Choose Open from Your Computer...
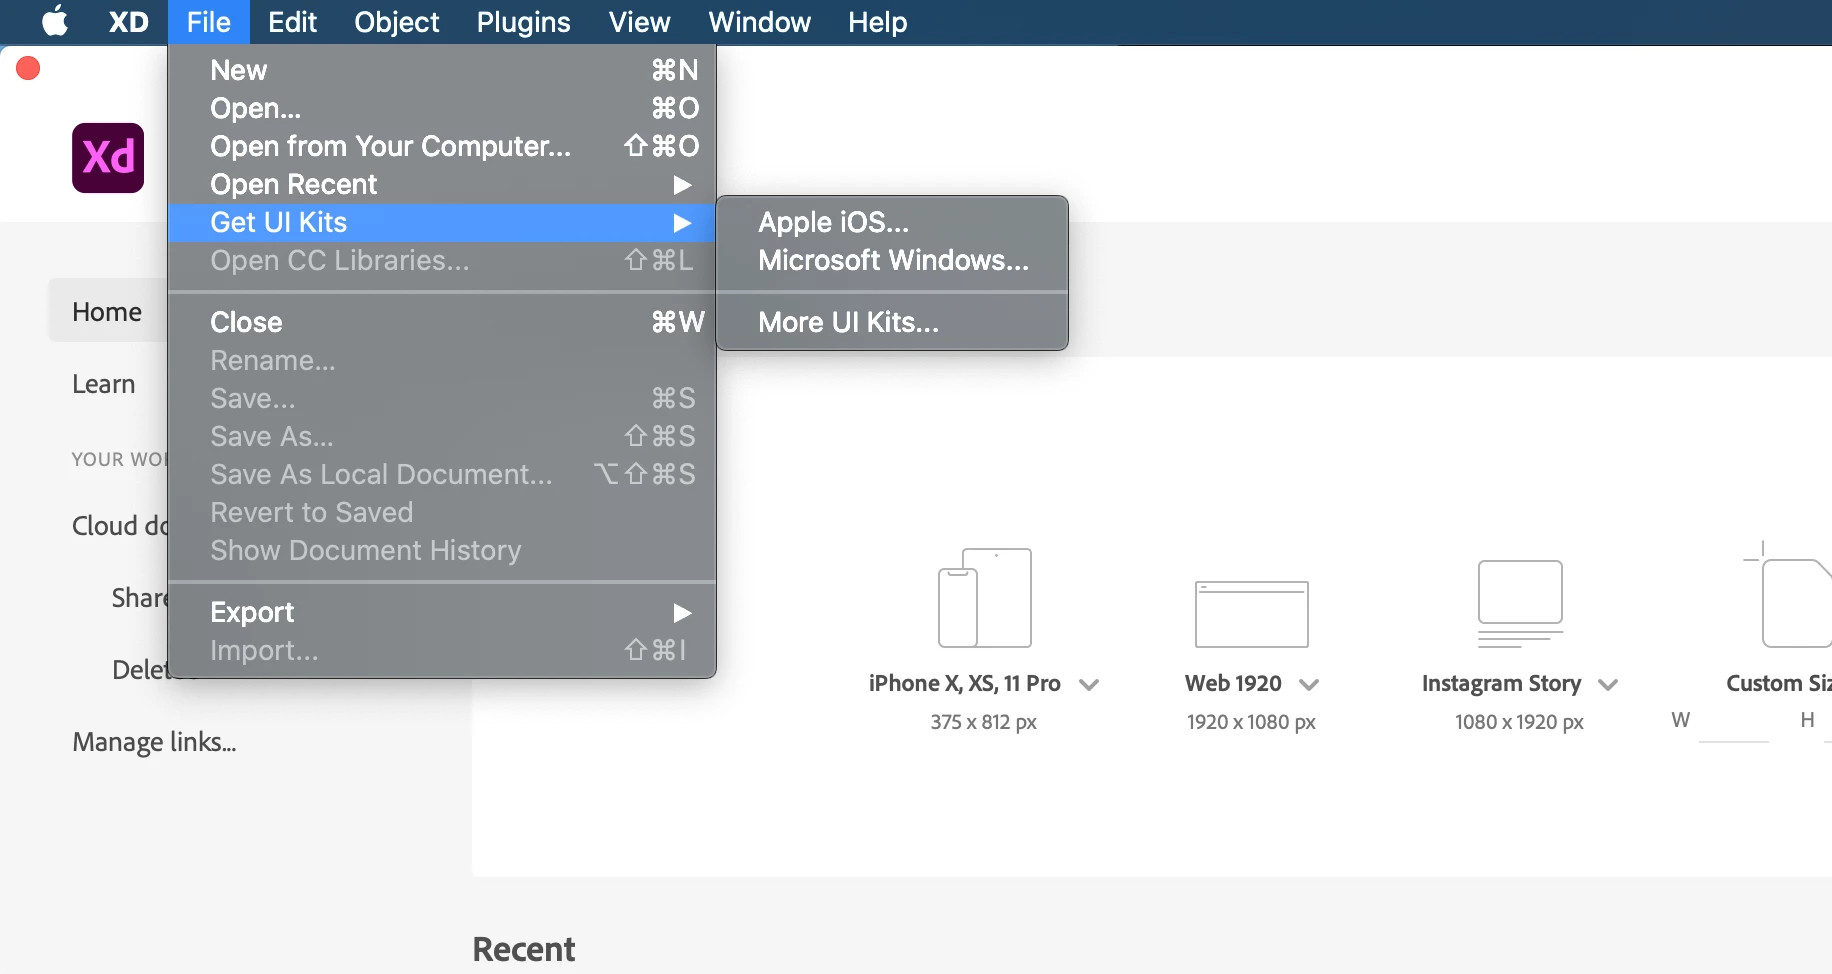This screenshot has width=1832, height=974. click(x=442, y=146)
